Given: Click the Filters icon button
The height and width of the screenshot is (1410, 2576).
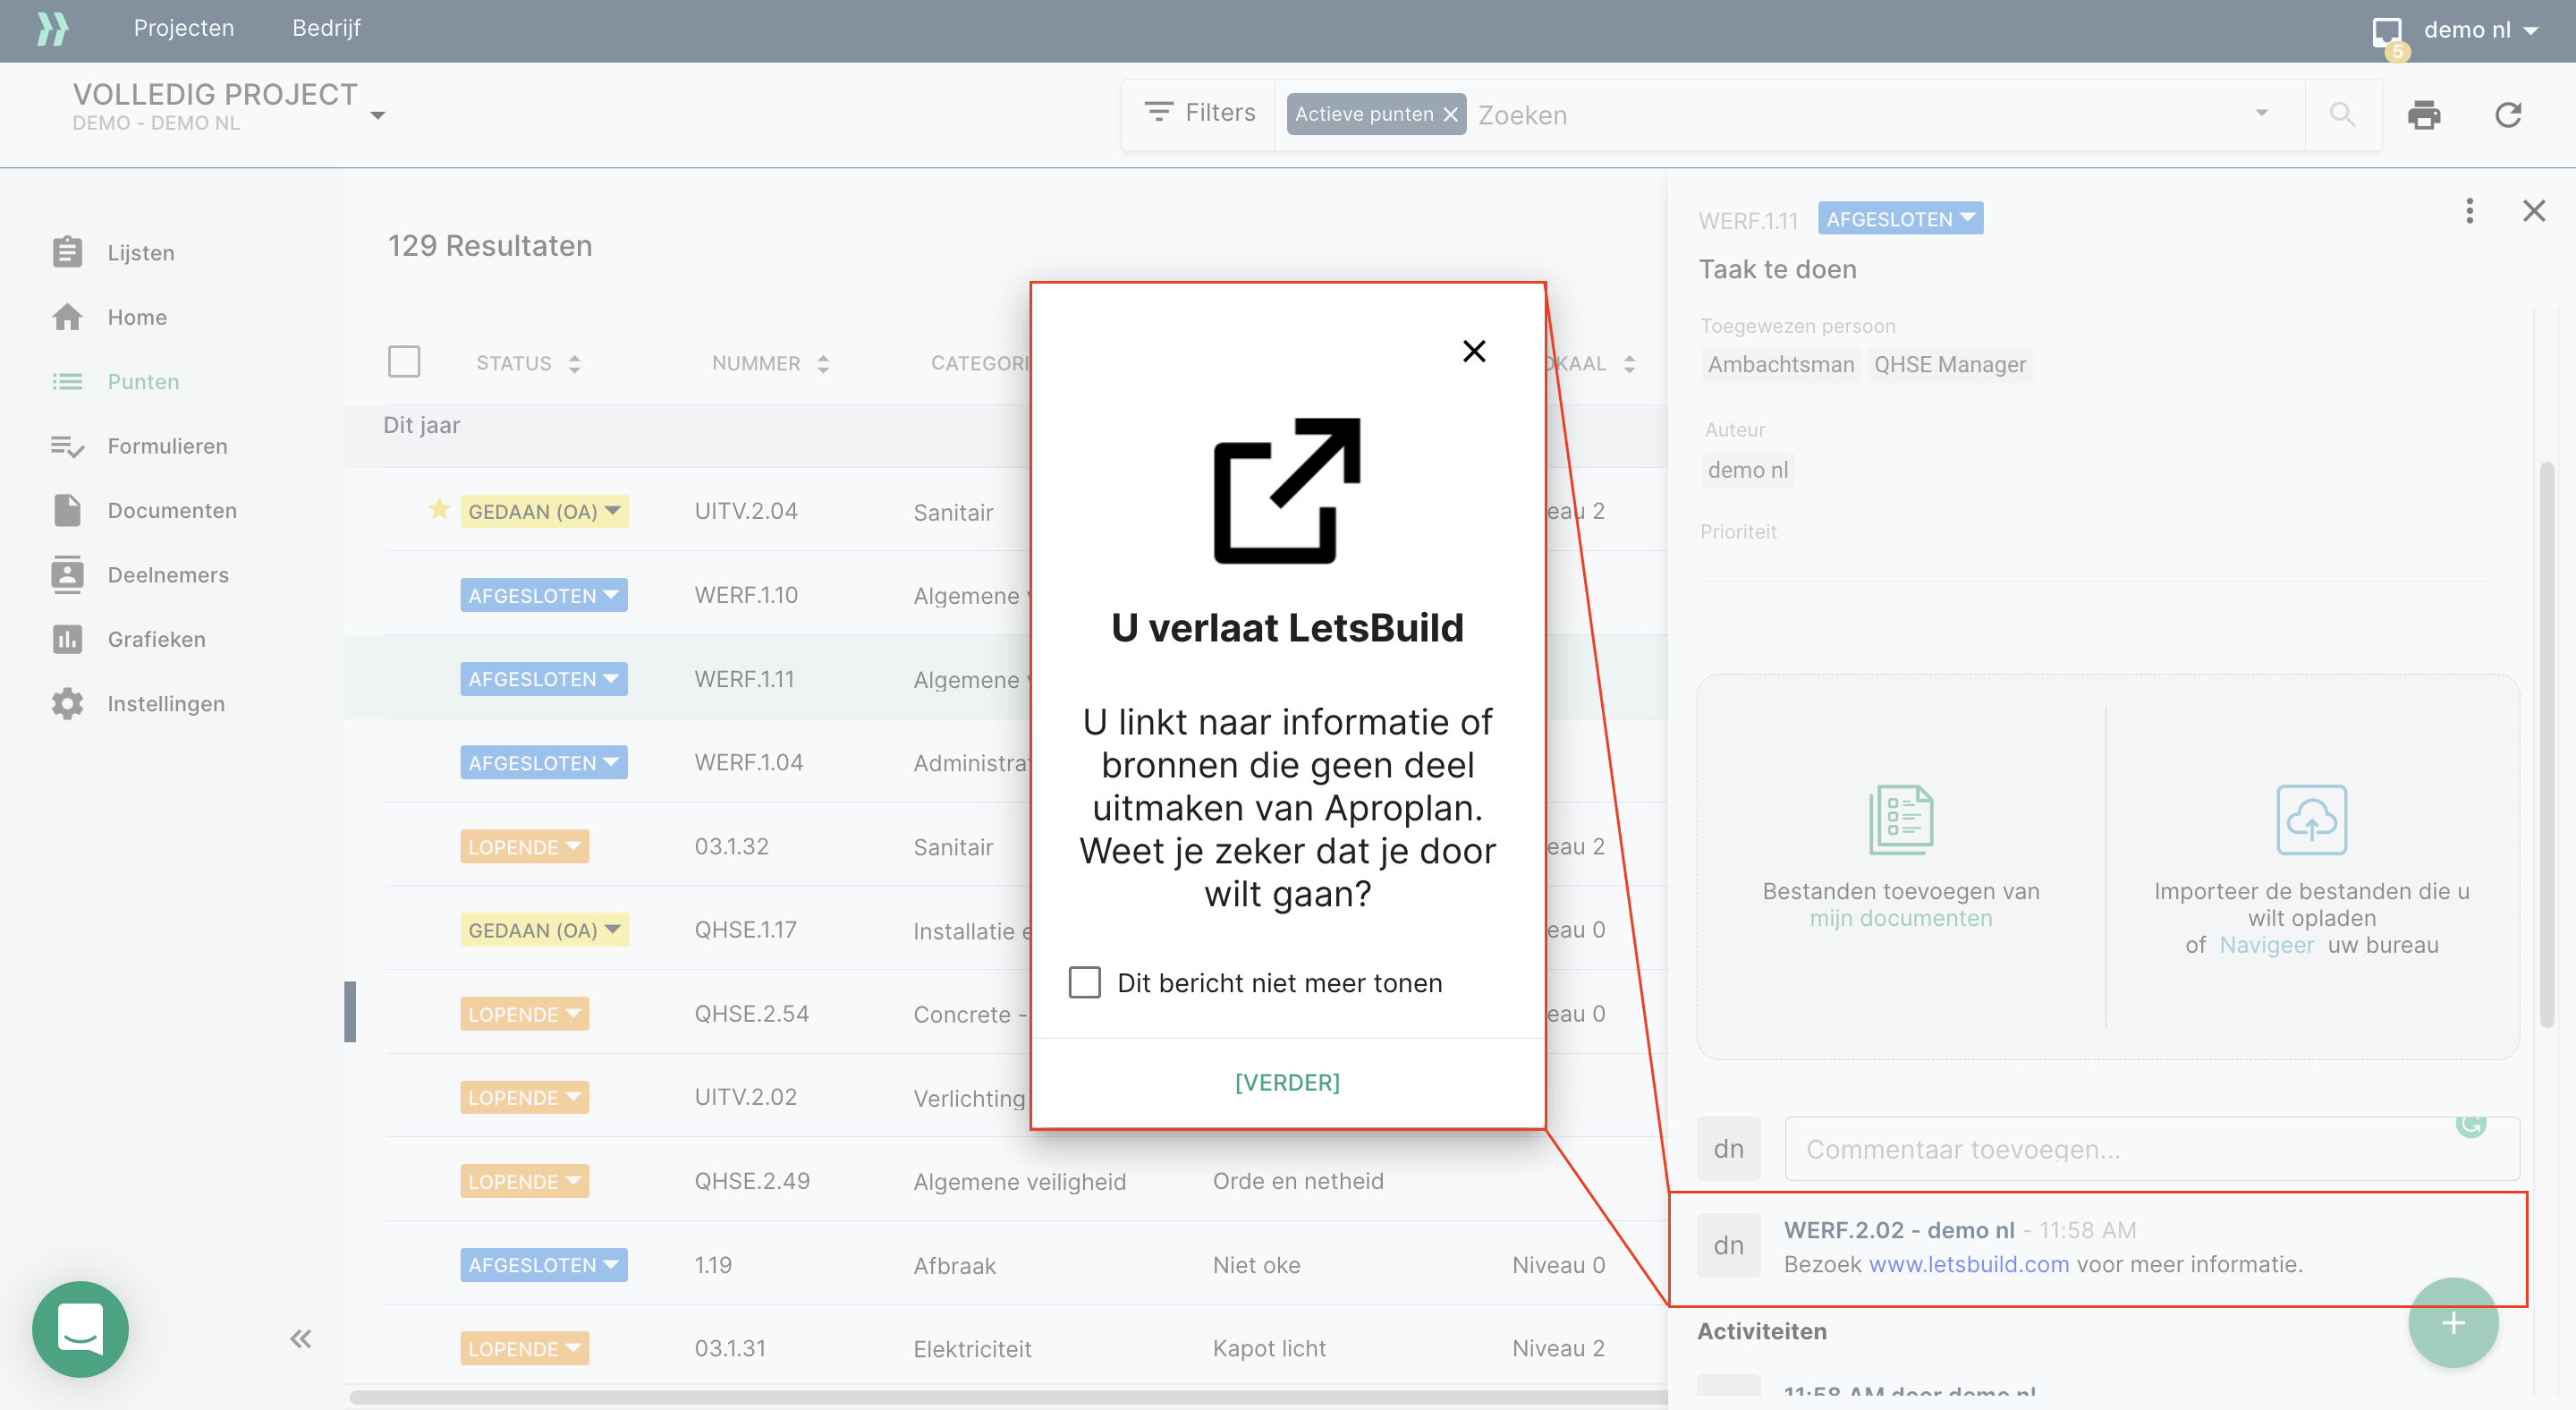Looking at the screenshot, I should (1199, 113).
